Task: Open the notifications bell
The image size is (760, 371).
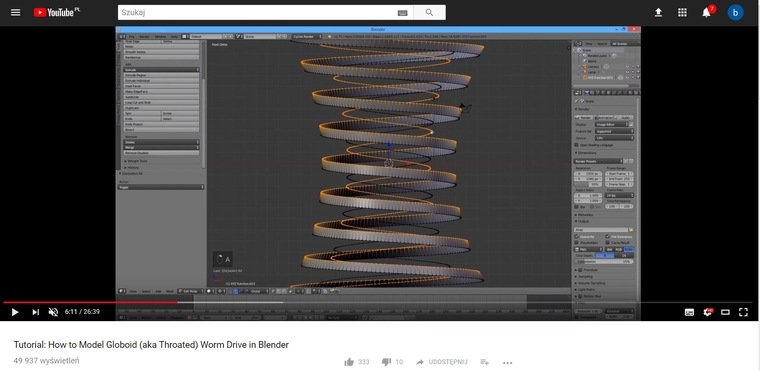Action: coord(707,13)
